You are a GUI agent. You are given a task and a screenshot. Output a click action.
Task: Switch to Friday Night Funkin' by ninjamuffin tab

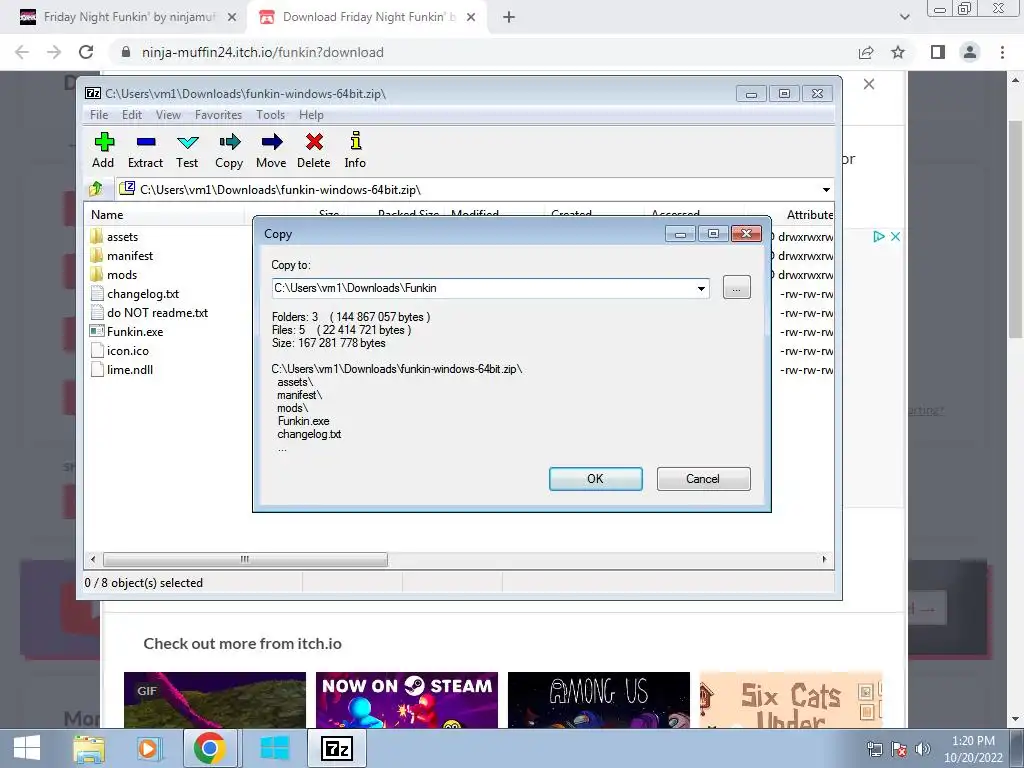(x=128, y=17)
